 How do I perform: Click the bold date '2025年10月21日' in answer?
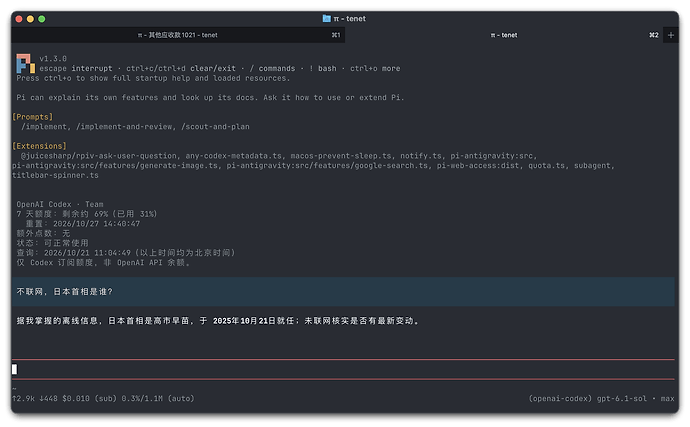click(x=244, y=321)
